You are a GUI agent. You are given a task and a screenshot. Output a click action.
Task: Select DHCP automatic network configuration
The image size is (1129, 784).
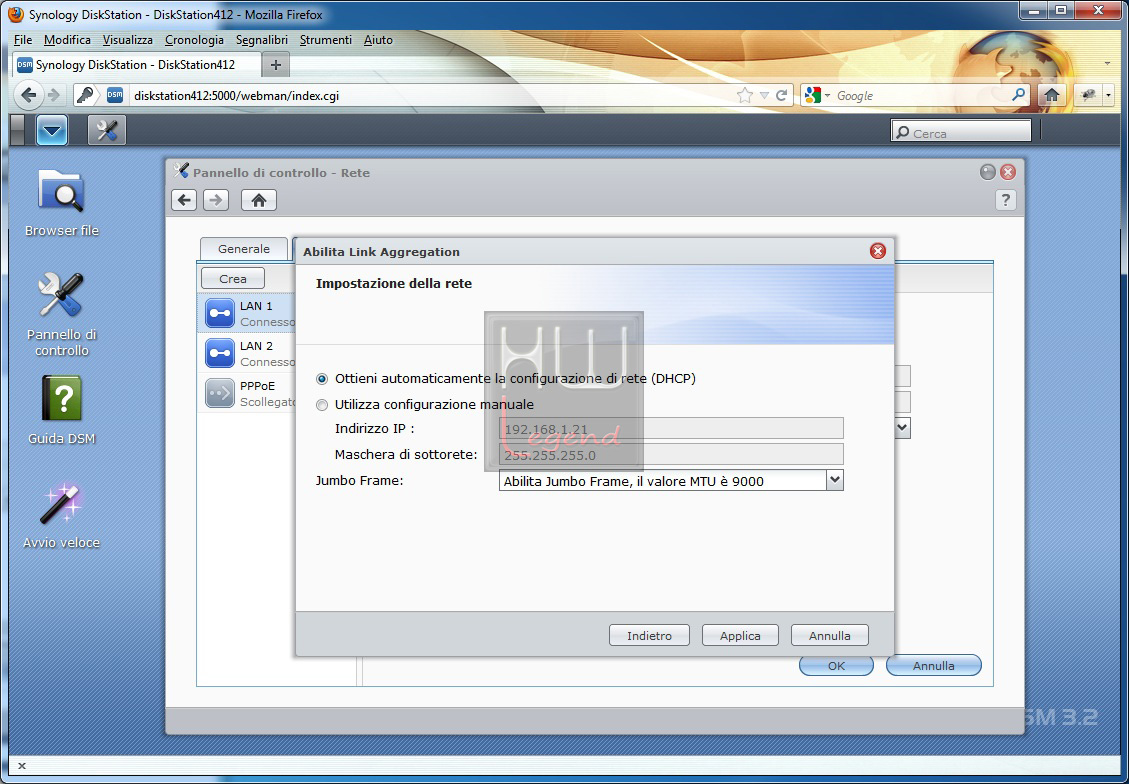pyautogui.click(x=322, y=379)
